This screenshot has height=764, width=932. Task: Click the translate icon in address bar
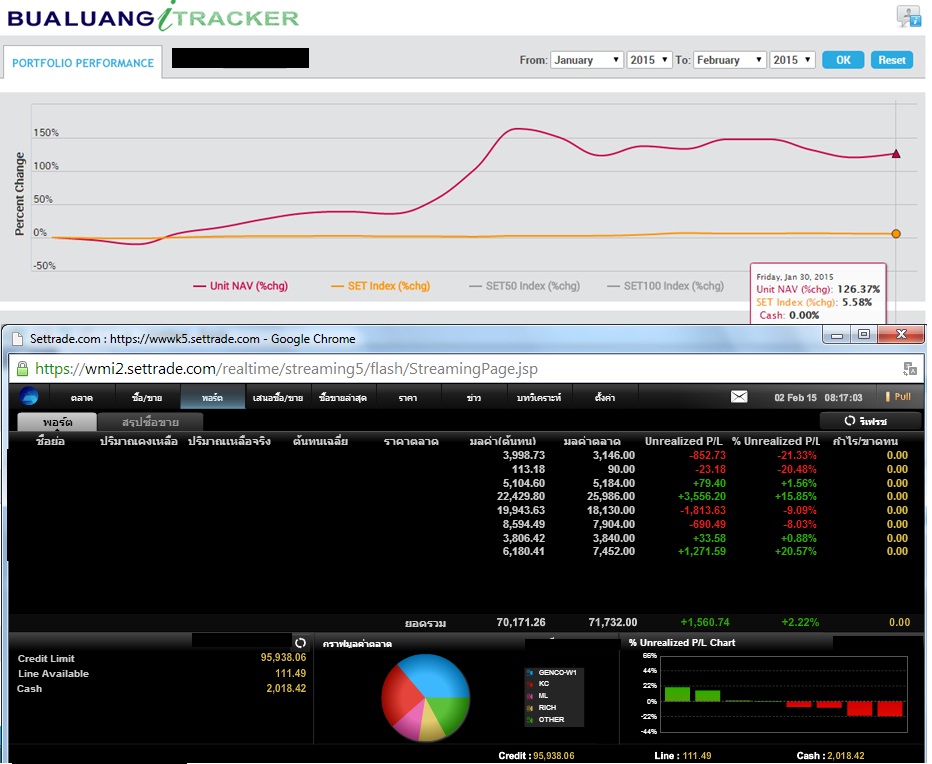(909, 369)
